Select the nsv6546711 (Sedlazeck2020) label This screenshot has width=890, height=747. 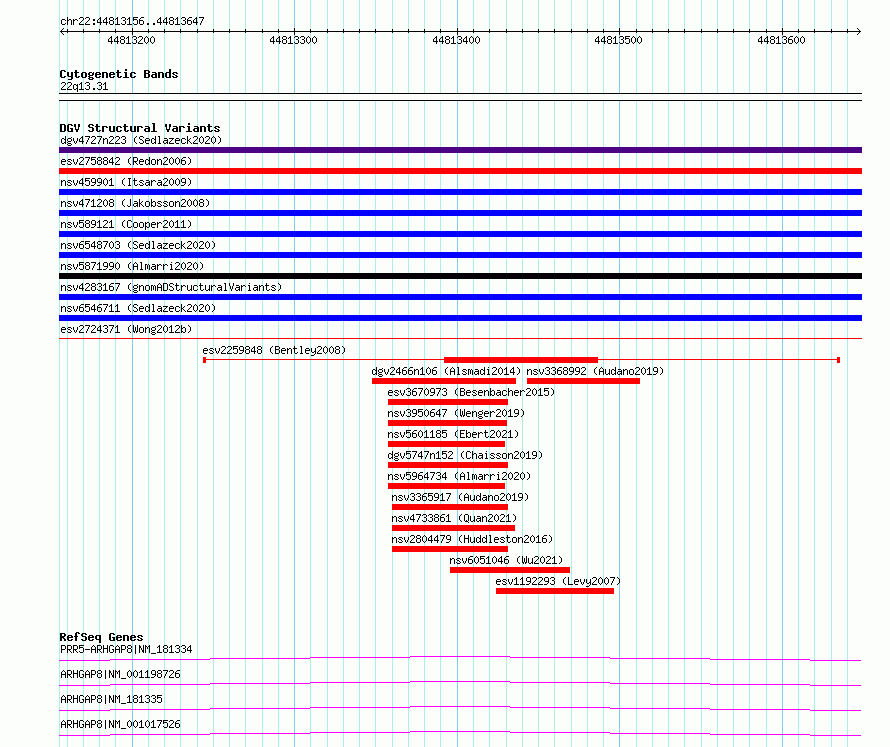[x=138, y=308]
